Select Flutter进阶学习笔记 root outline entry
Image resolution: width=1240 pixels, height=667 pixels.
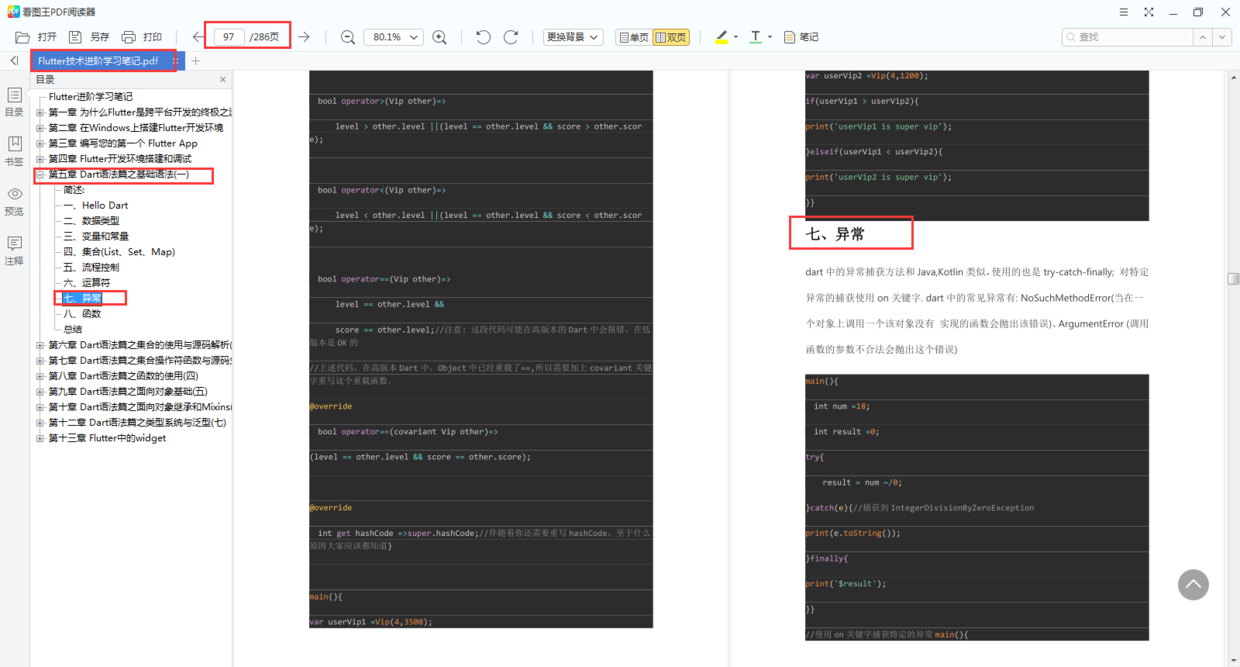90,97
